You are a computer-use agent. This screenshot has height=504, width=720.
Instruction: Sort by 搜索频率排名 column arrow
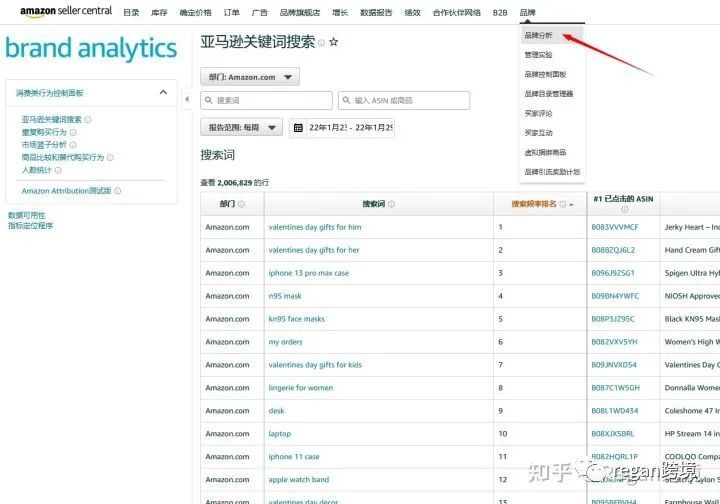coord(571,205)
